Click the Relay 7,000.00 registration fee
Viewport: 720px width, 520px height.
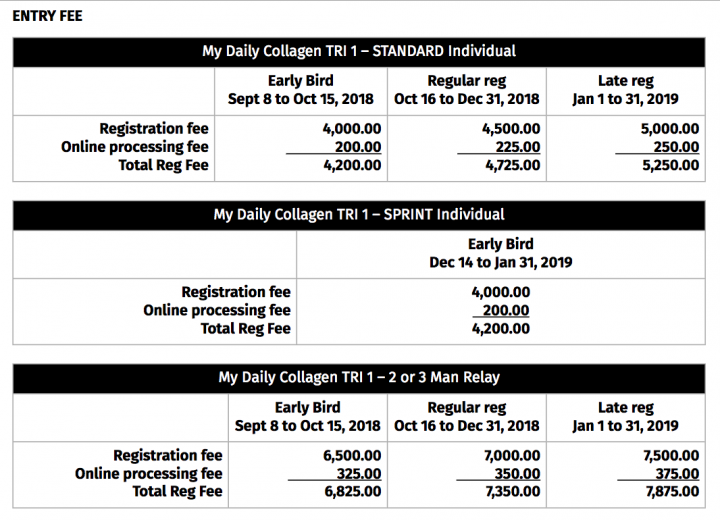point(512,456)
